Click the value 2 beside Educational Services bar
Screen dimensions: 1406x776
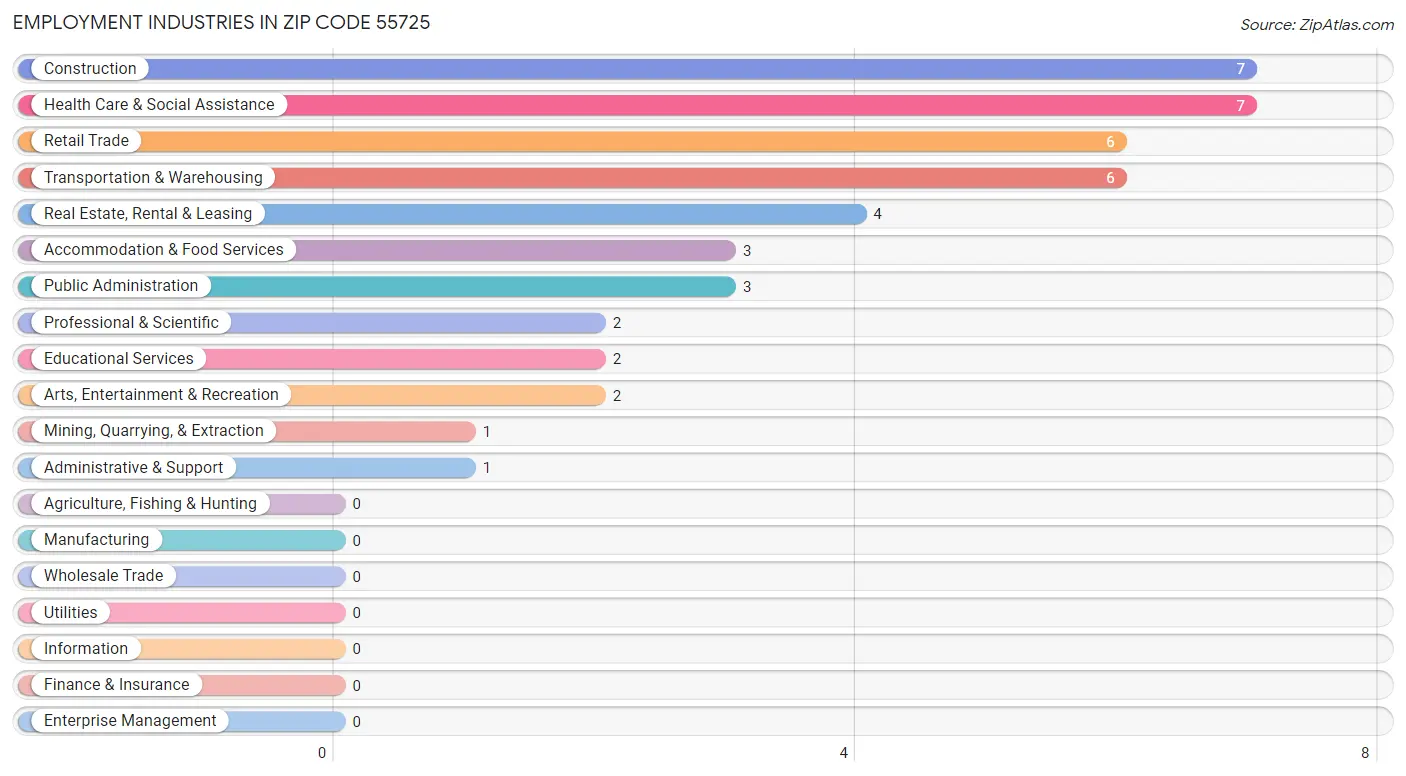click(x=617, y=359)
